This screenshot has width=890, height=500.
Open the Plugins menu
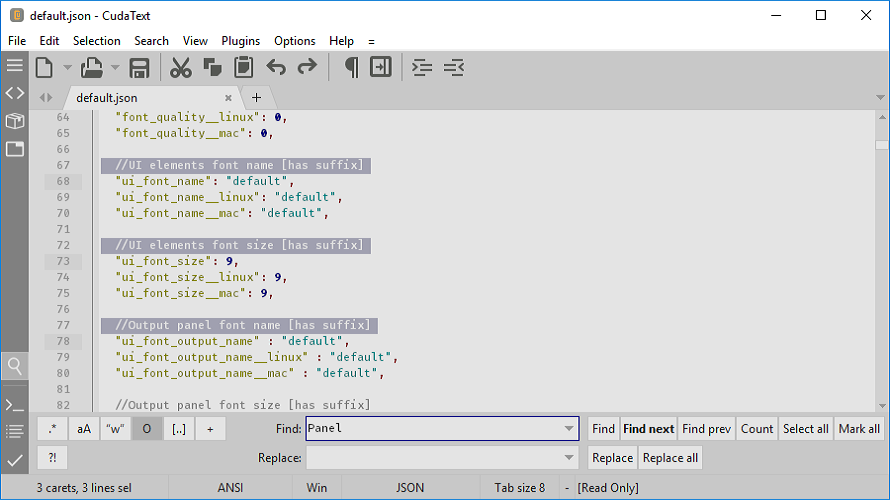[240, 41]
